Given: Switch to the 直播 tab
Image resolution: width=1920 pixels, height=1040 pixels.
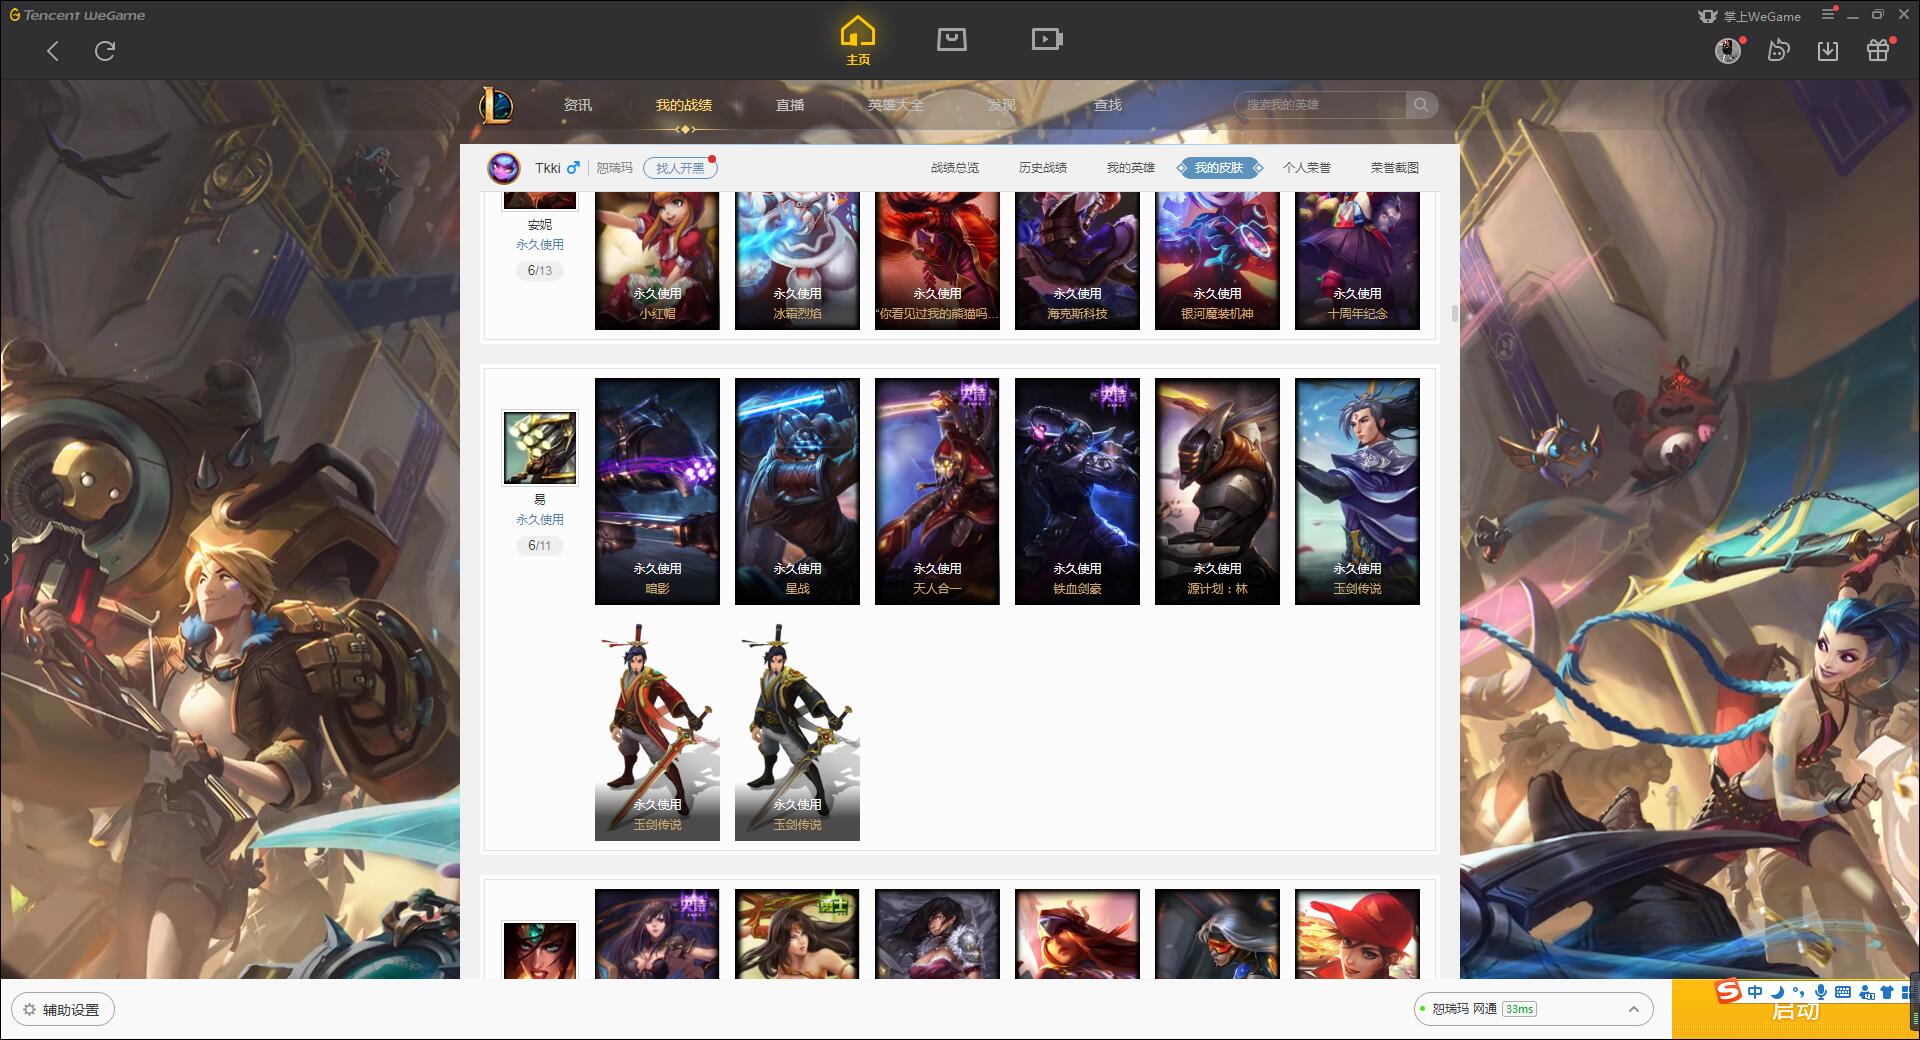Looking at the screenshot, I should (790, 105).
